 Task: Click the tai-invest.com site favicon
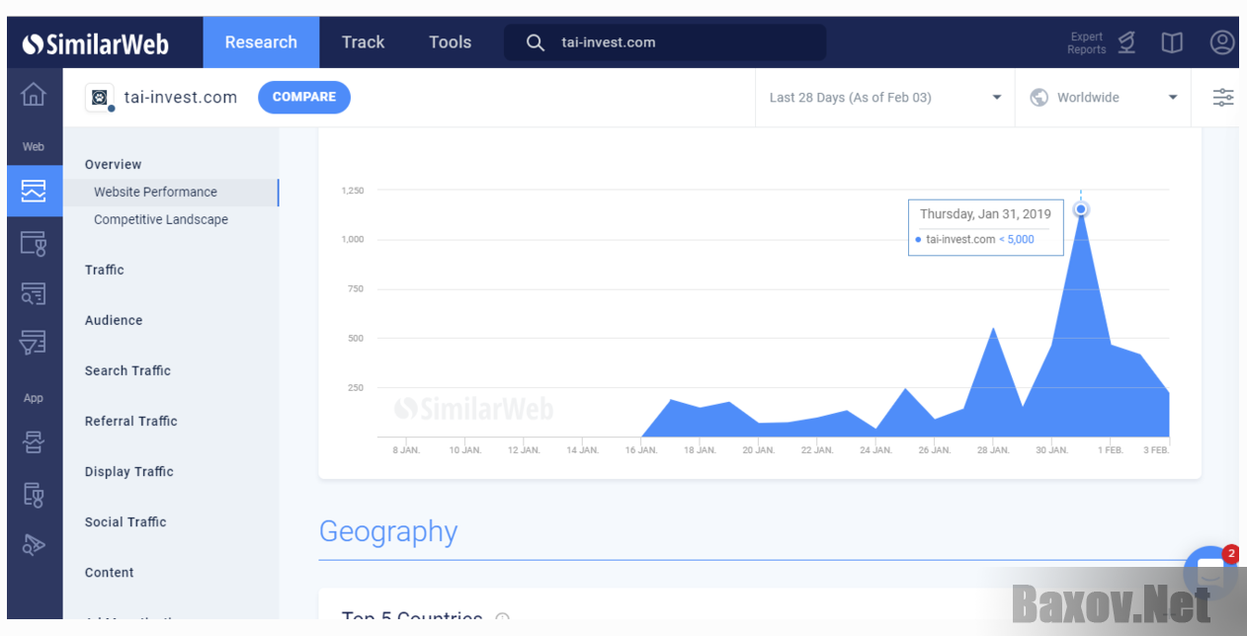(x=99, y=97)
